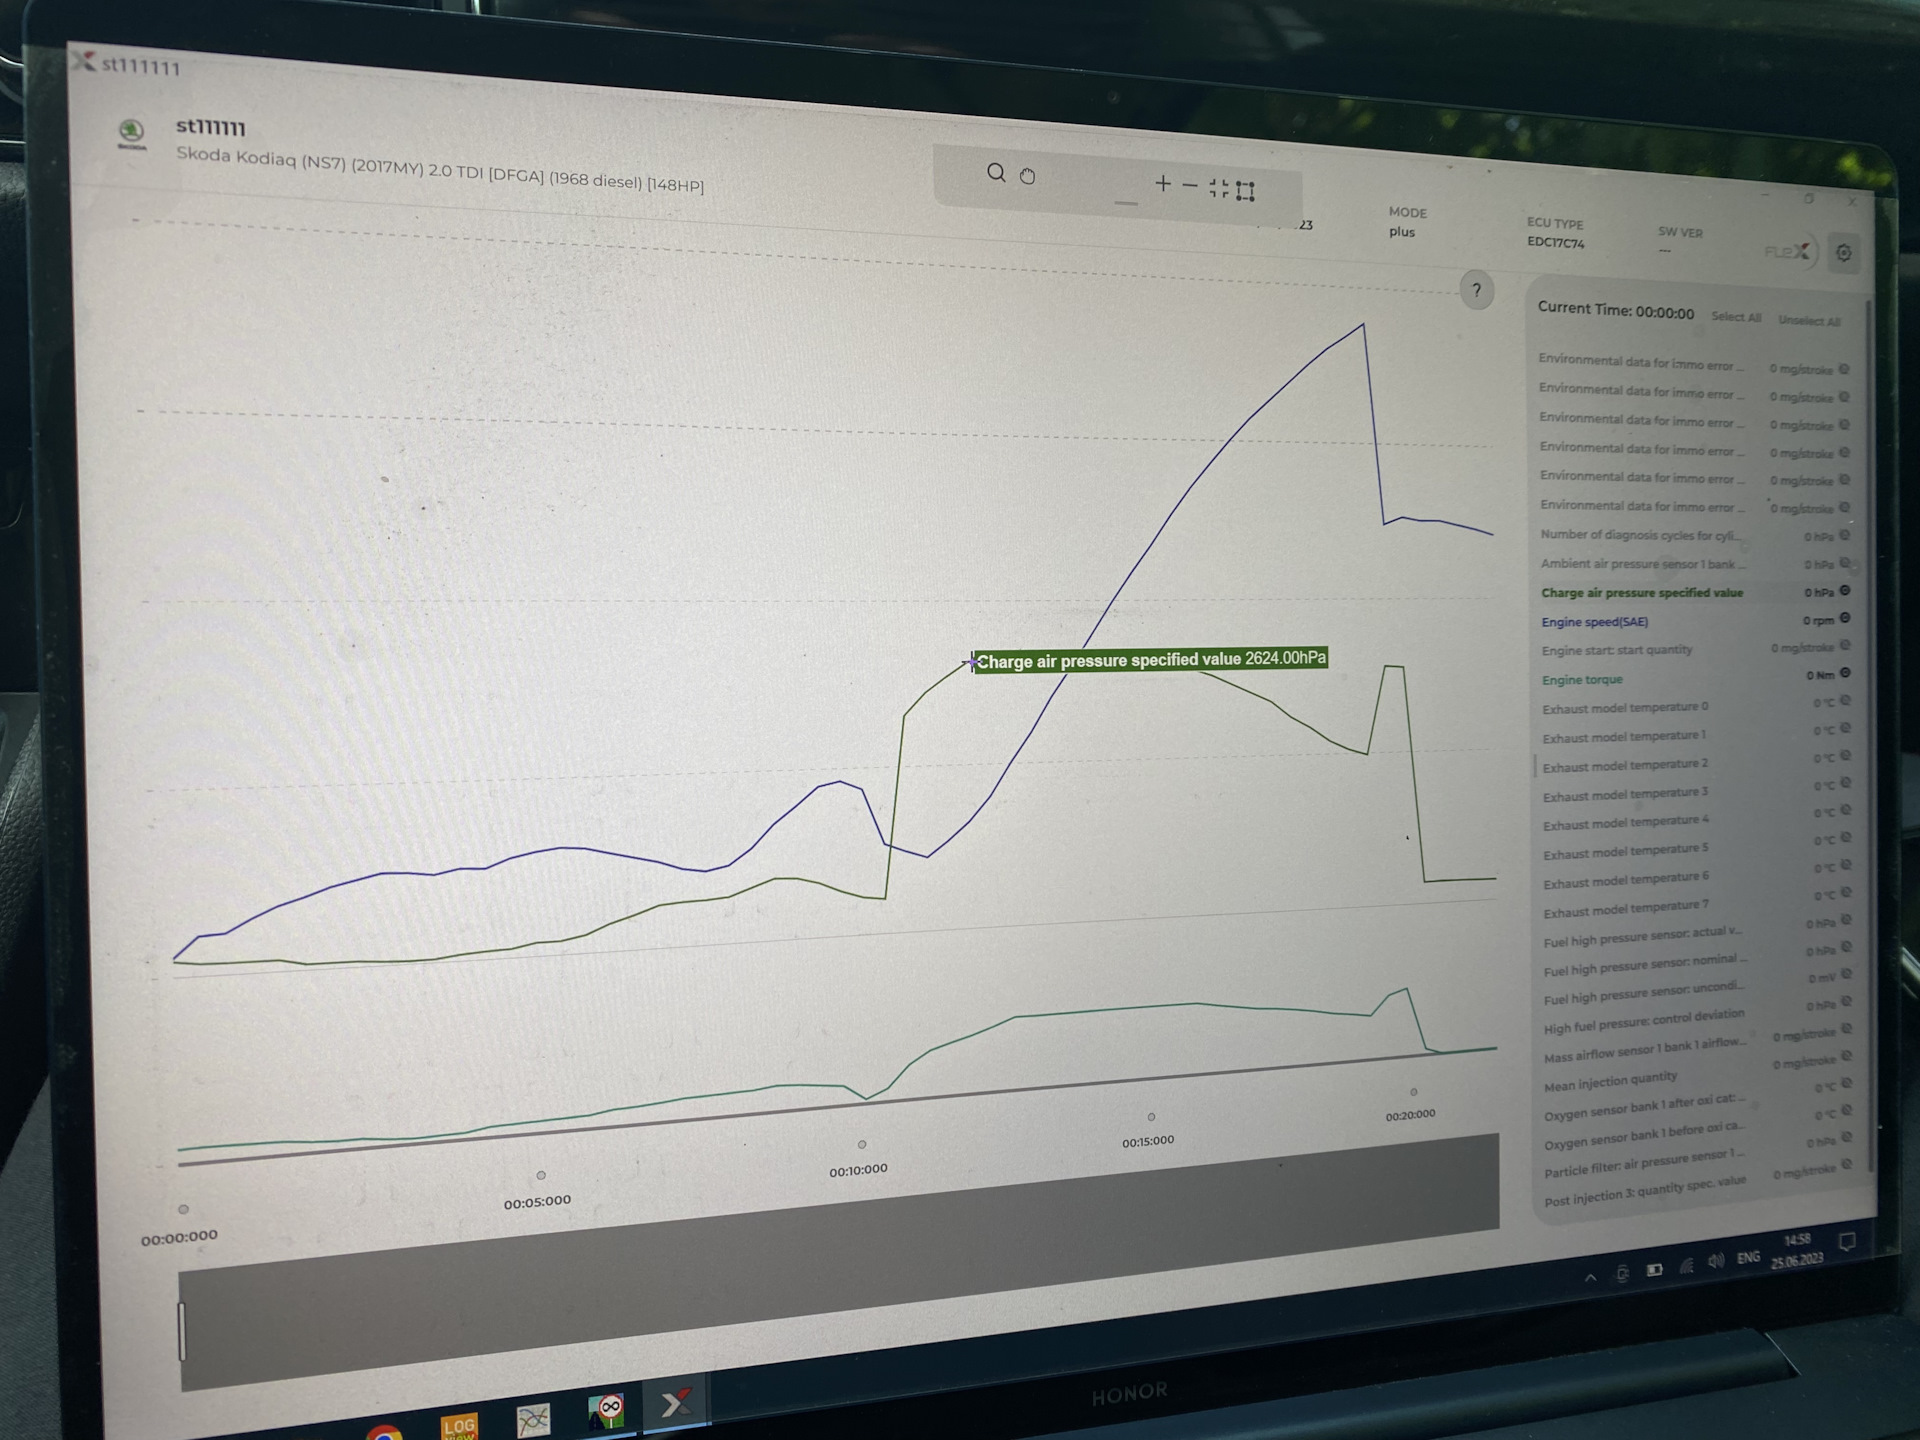
Task: Click the Charge air pressure 2624.00hPa tooltip
Action: [1150, 659]
